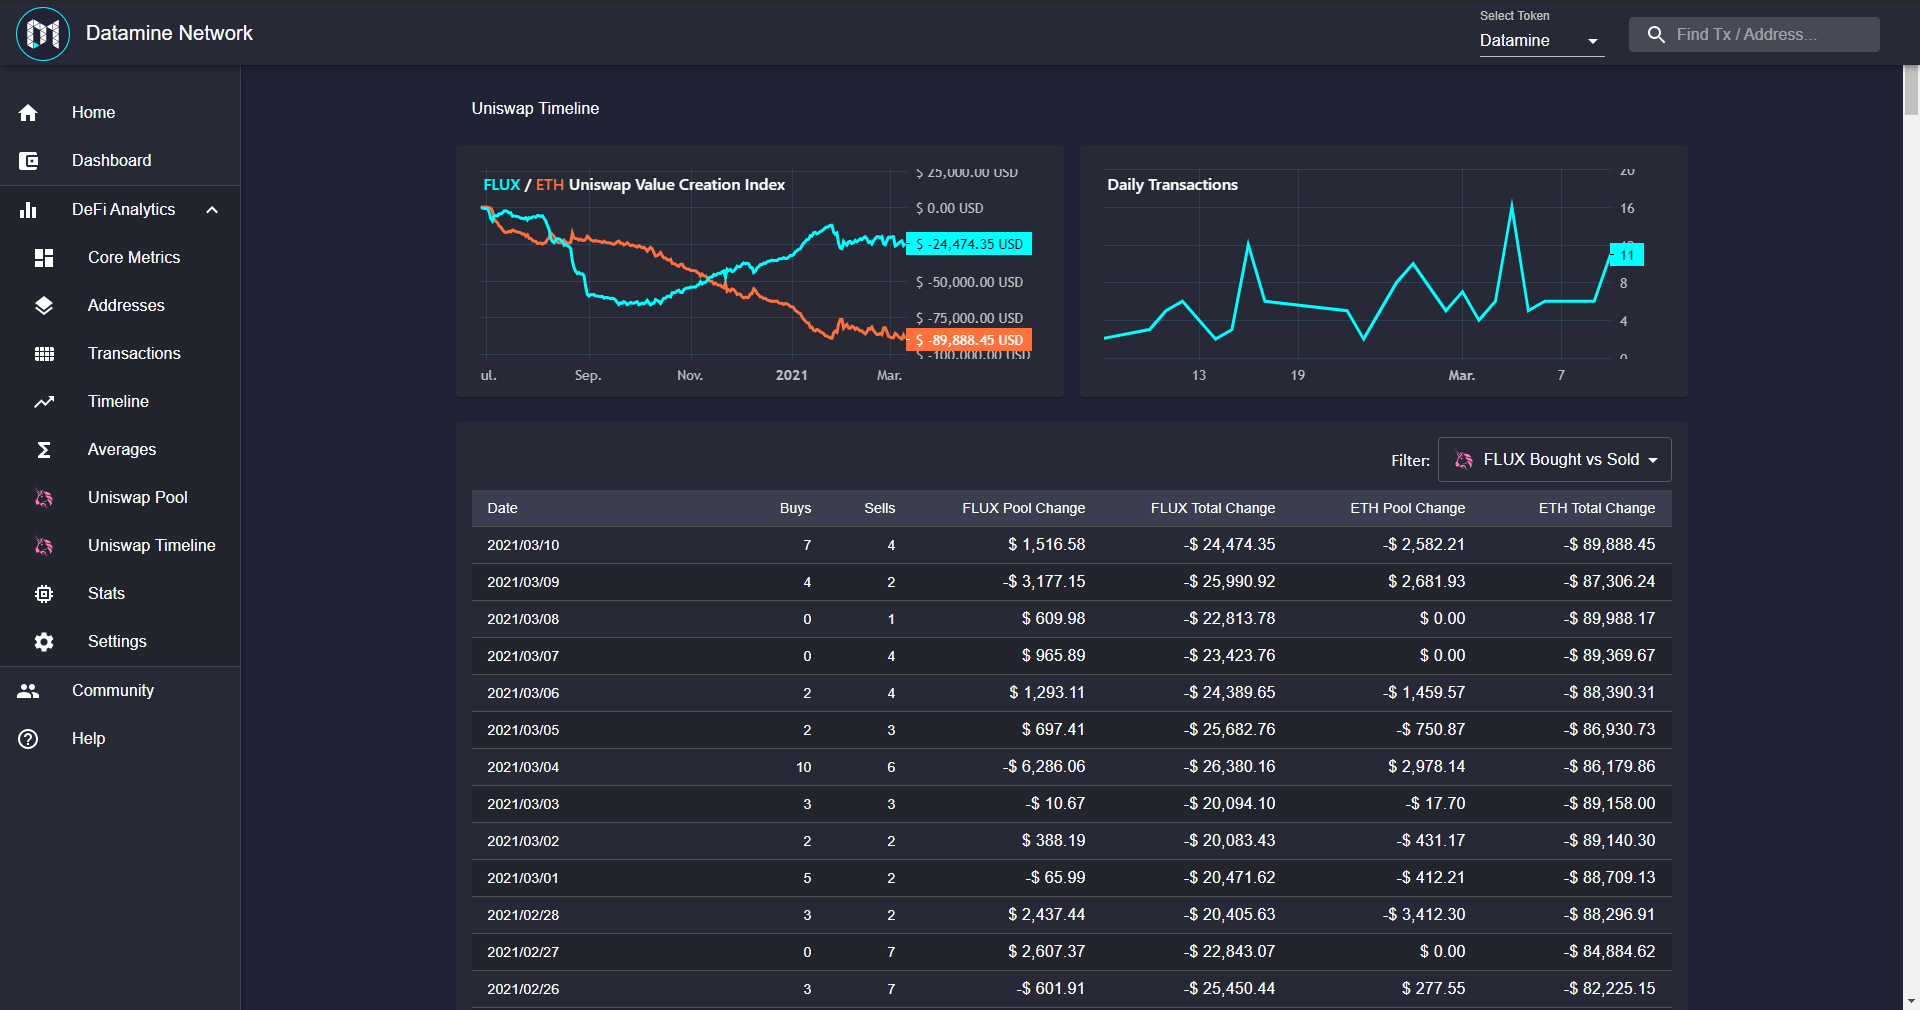
Task: Click the Buys column header
Action: pyautogui.click(x=795, y=509)
